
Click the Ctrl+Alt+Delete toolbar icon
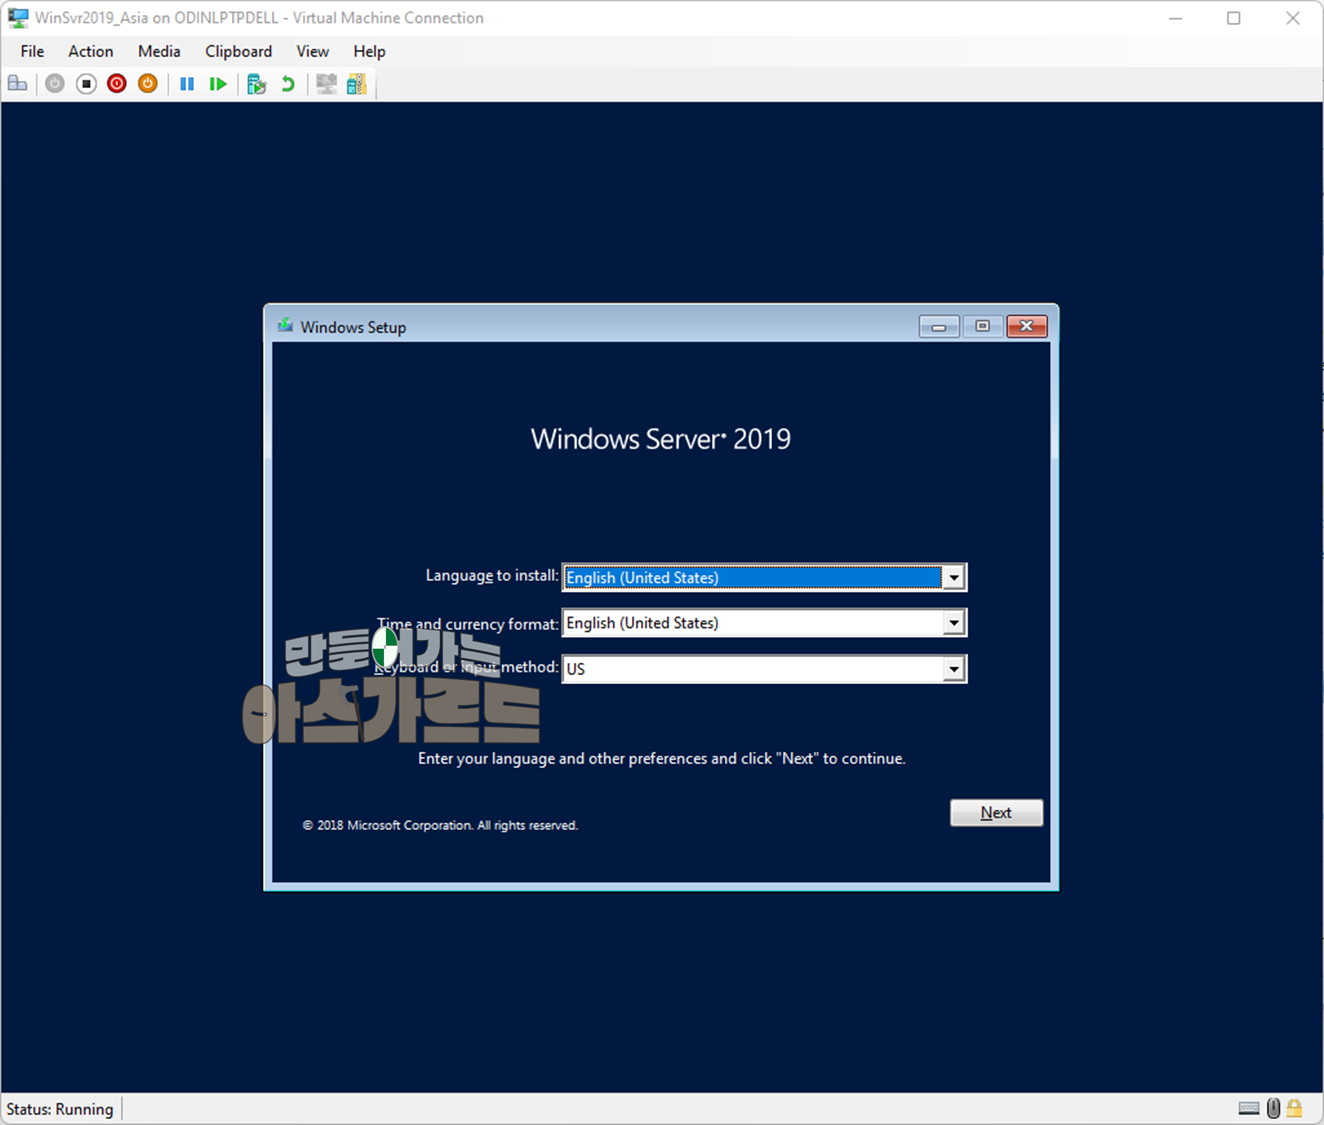[18, 84]
